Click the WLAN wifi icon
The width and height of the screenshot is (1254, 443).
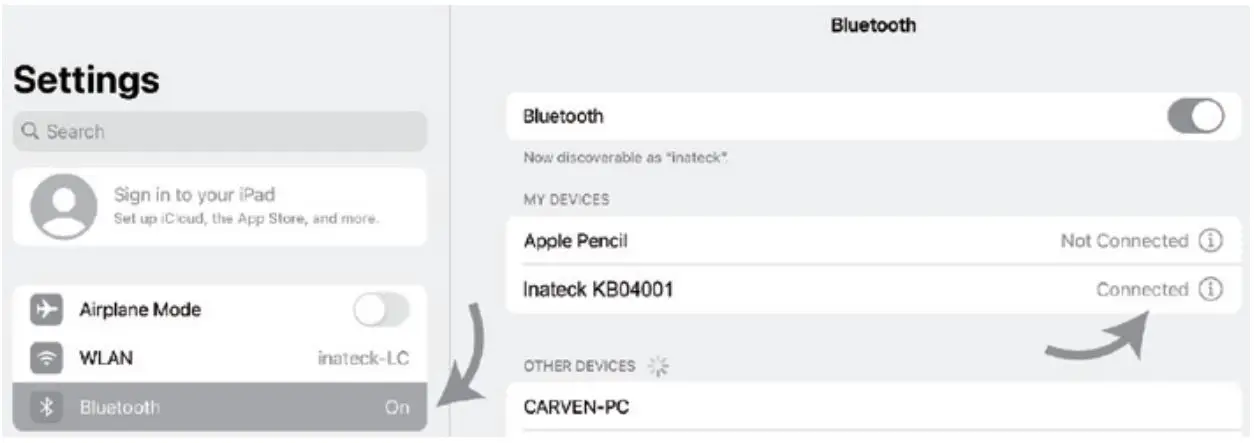click(x=46, y=358)
